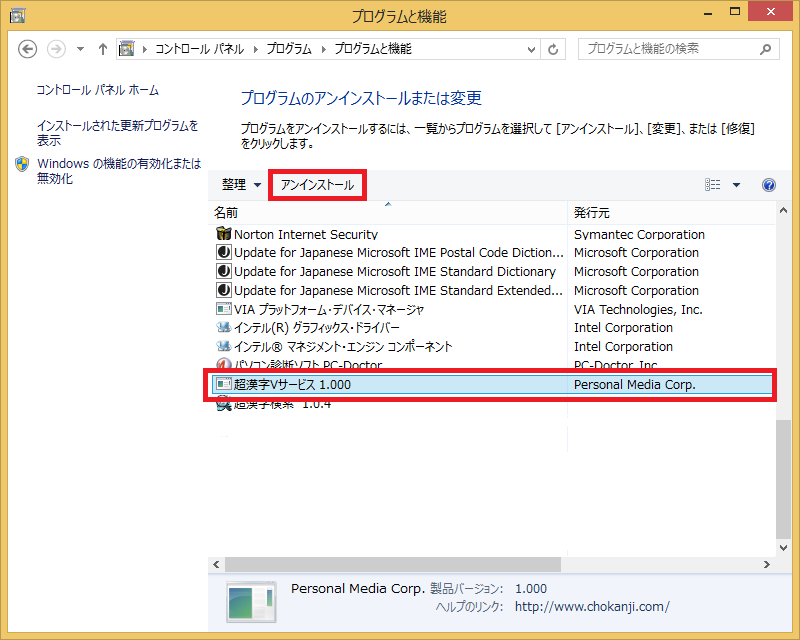Screen dimensions: 800x640
Task: Click the アンインストール button
Action: pos(317,185)
